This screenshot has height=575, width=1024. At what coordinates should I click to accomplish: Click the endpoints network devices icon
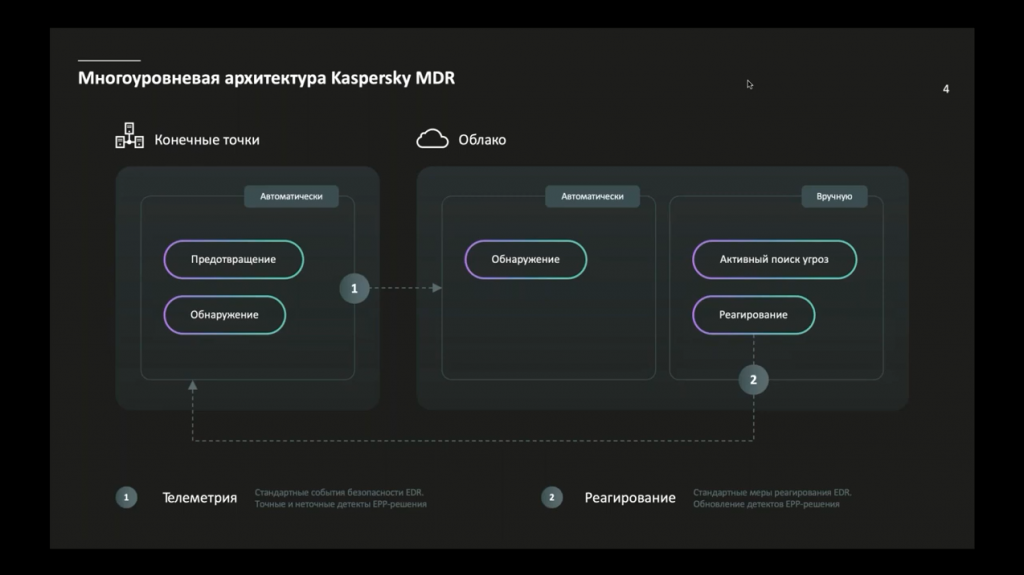click(x=129, y=135)
